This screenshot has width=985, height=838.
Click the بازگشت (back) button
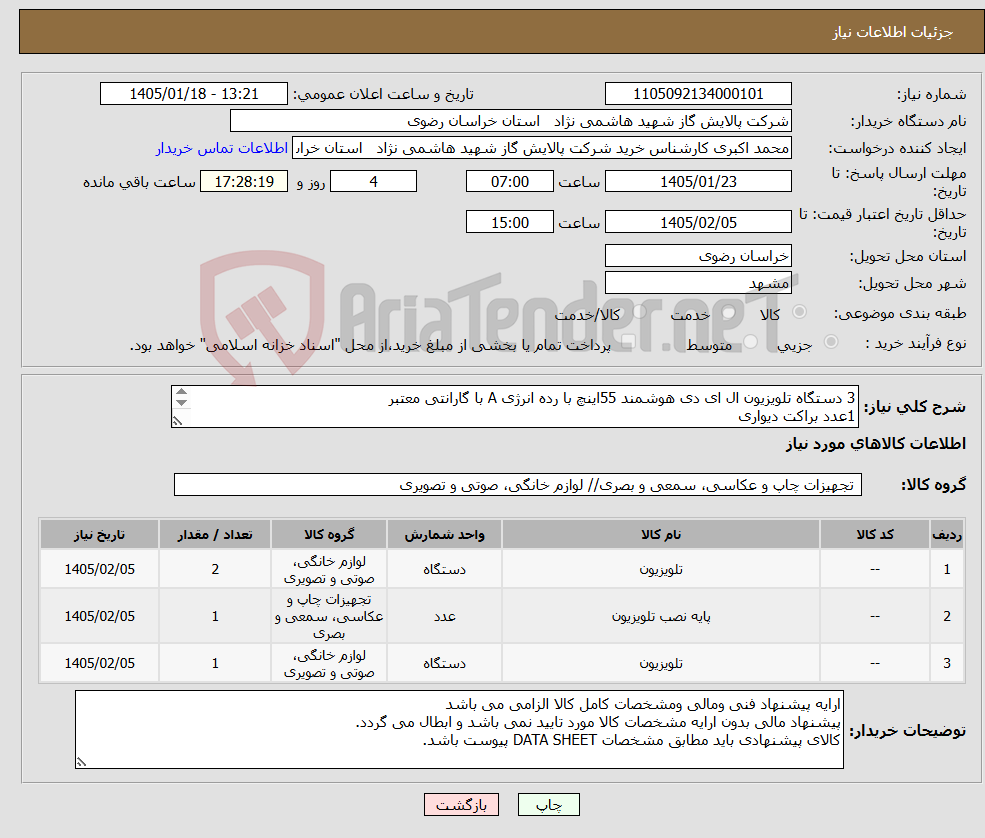(x=461, y=805)
